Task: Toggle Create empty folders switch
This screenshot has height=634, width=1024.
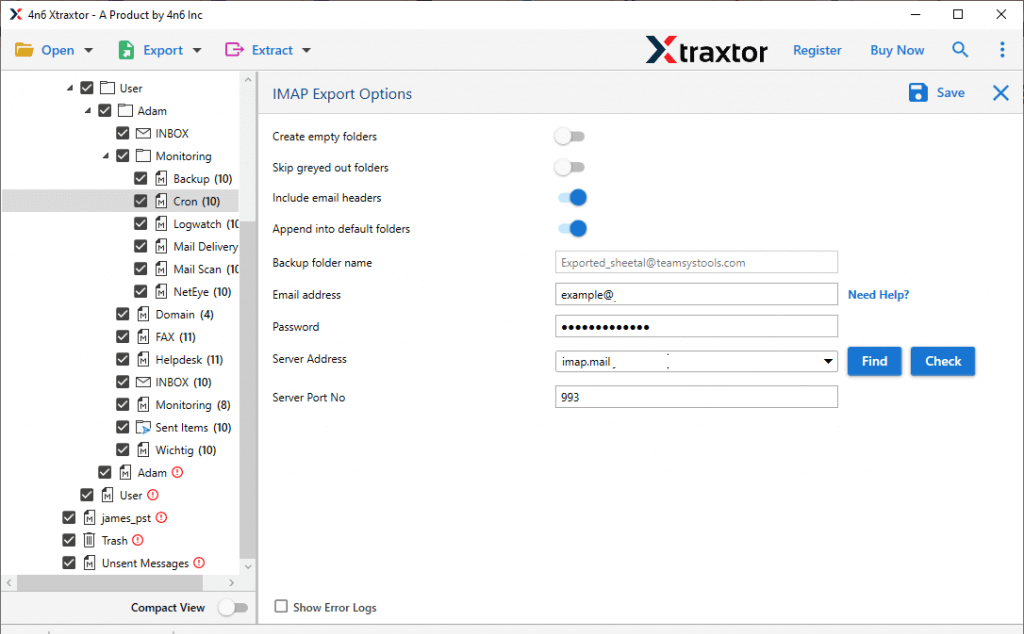Action: tap(569, 136)
